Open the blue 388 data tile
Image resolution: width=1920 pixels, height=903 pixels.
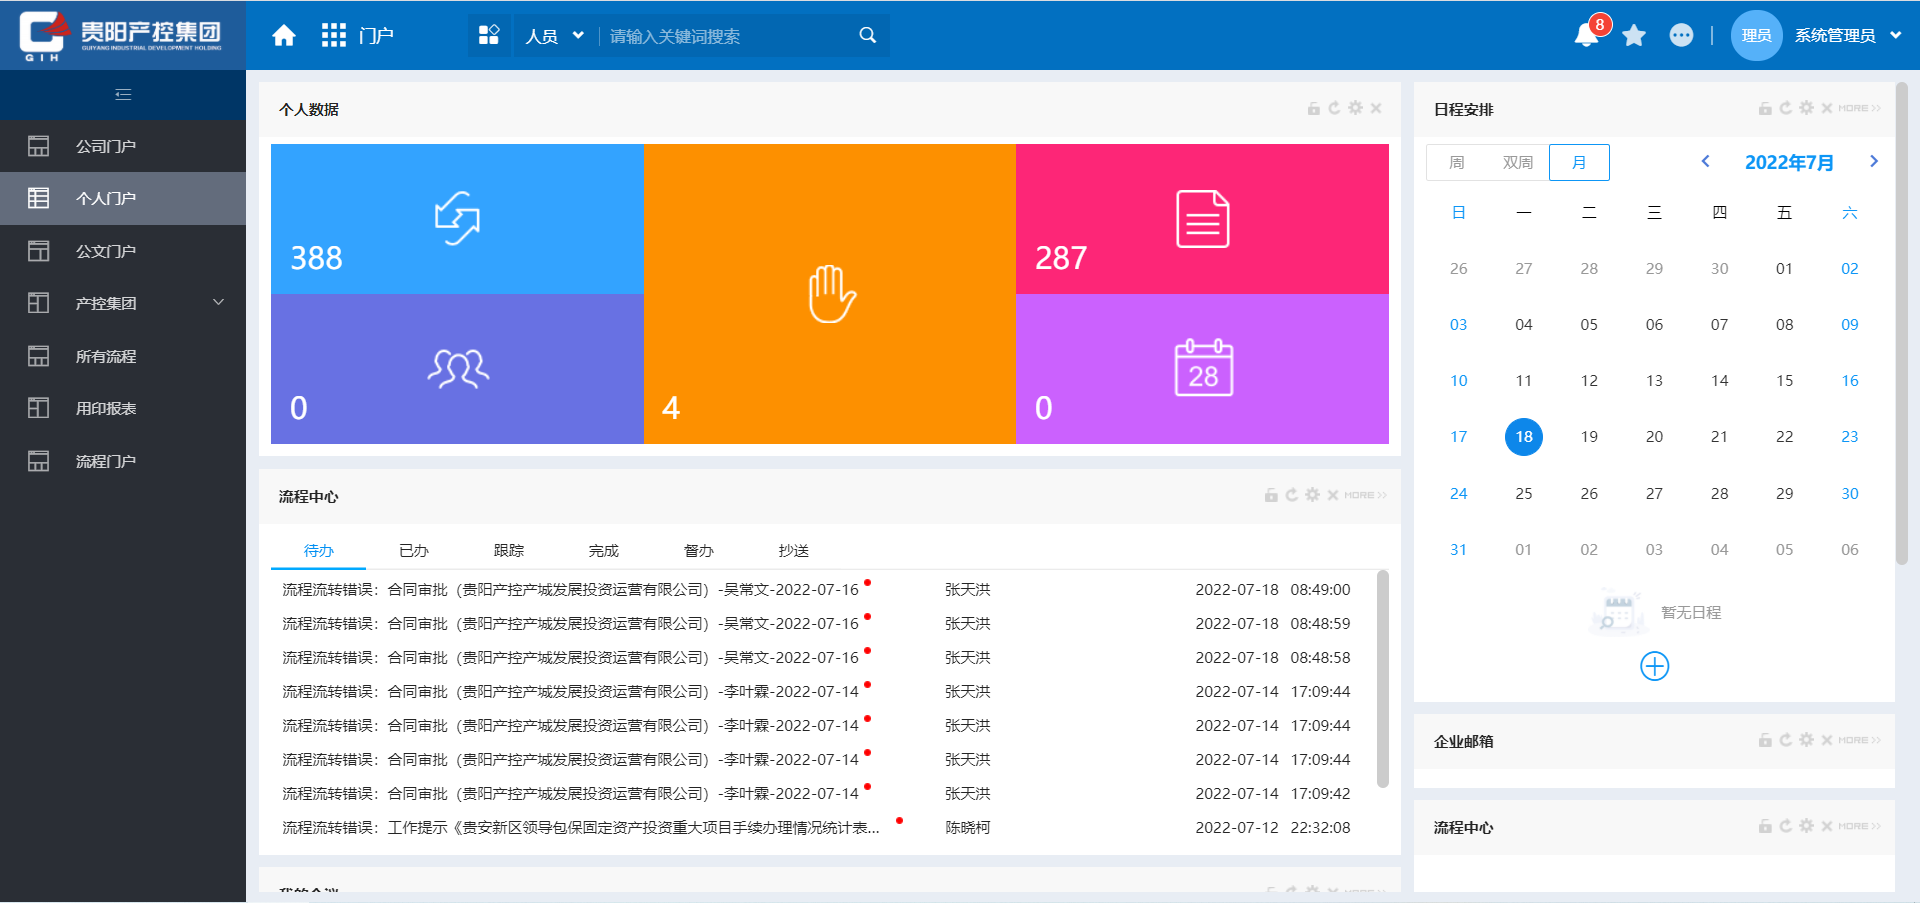tap(457, 219)
